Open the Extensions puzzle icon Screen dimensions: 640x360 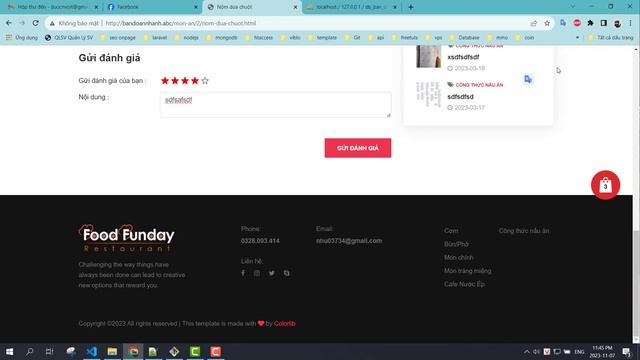click(590, 23)
